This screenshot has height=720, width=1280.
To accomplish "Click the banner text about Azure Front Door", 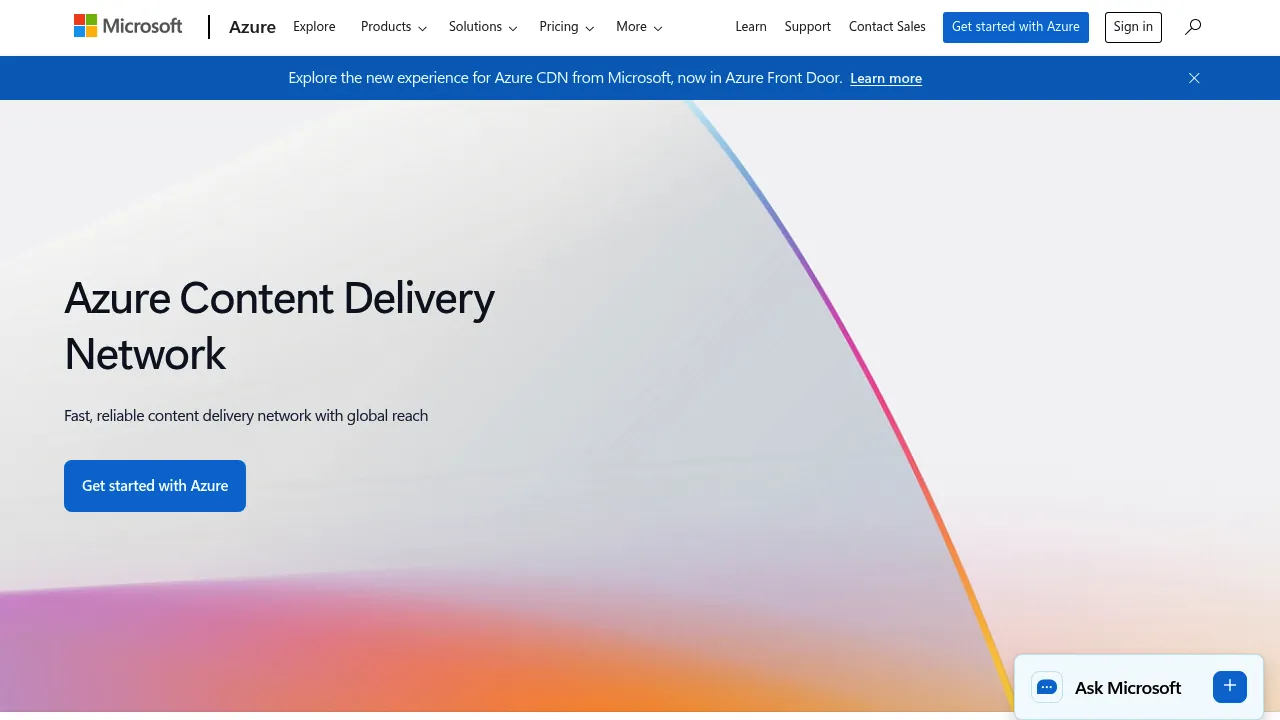I will click(x=565, y=78).
